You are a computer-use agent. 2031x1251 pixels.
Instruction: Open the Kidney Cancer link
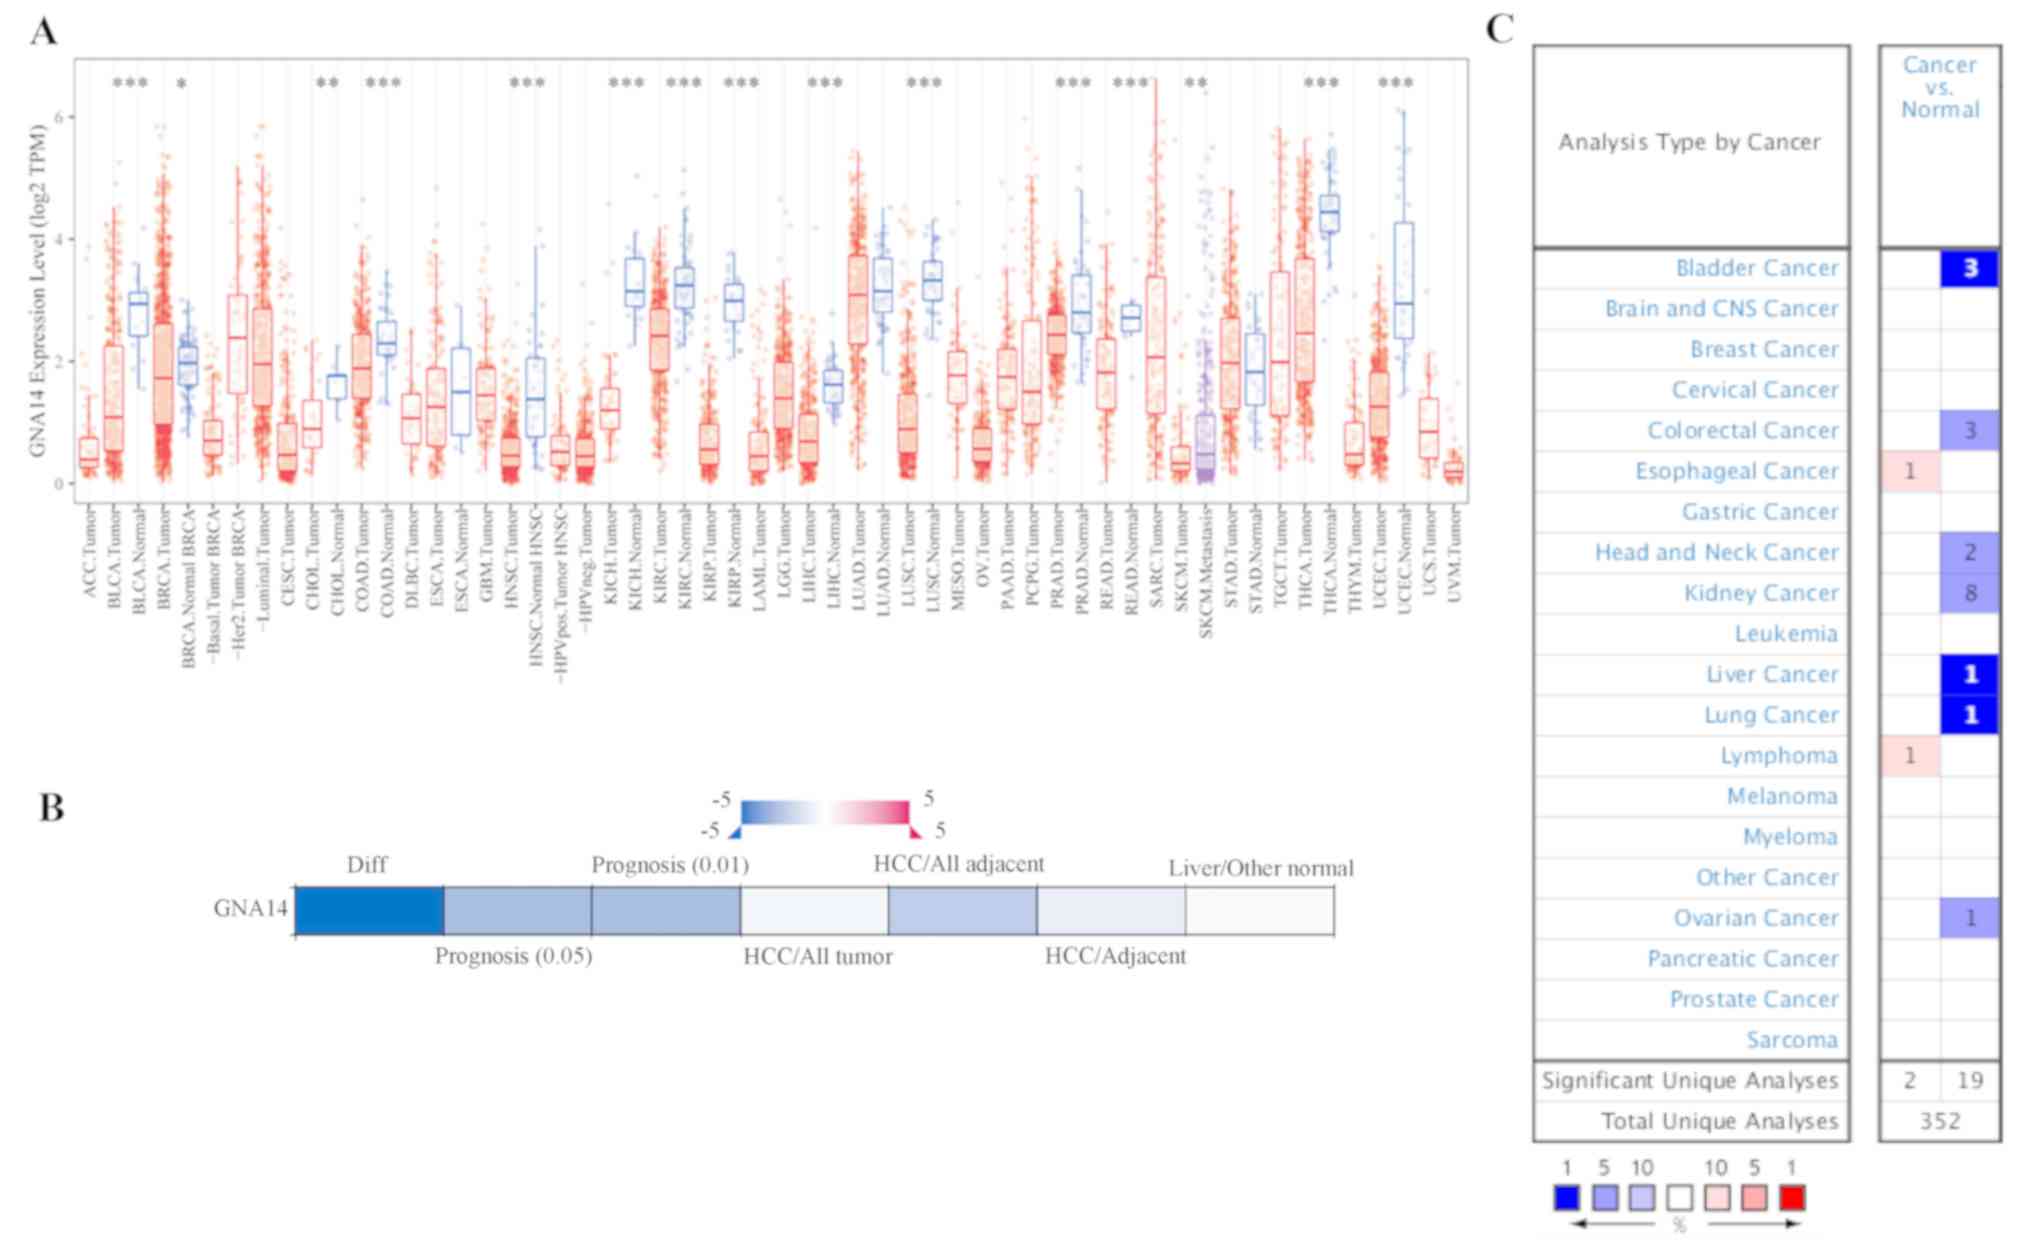1760,593
